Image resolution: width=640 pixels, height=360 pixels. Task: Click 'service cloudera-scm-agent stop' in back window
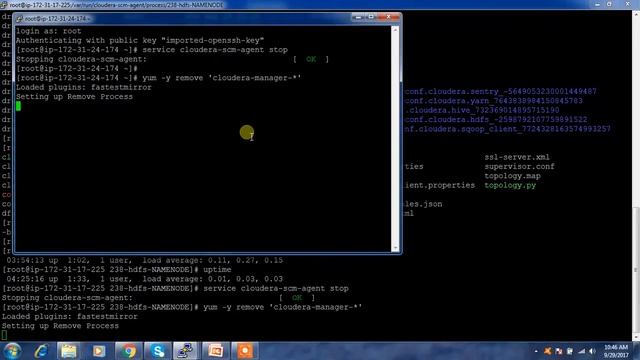[x=276, y=289]
